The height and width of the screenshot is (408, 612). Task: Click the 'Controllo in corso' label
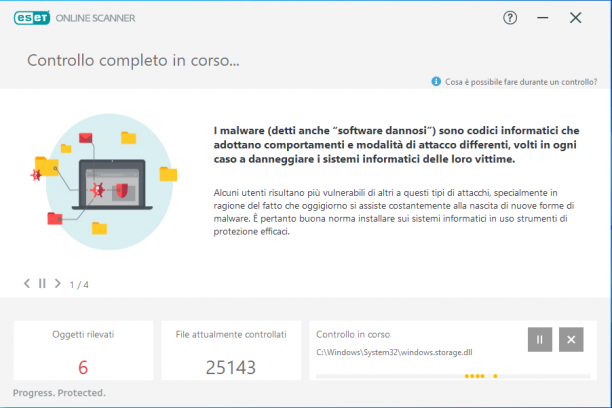[x=353, y=335]
